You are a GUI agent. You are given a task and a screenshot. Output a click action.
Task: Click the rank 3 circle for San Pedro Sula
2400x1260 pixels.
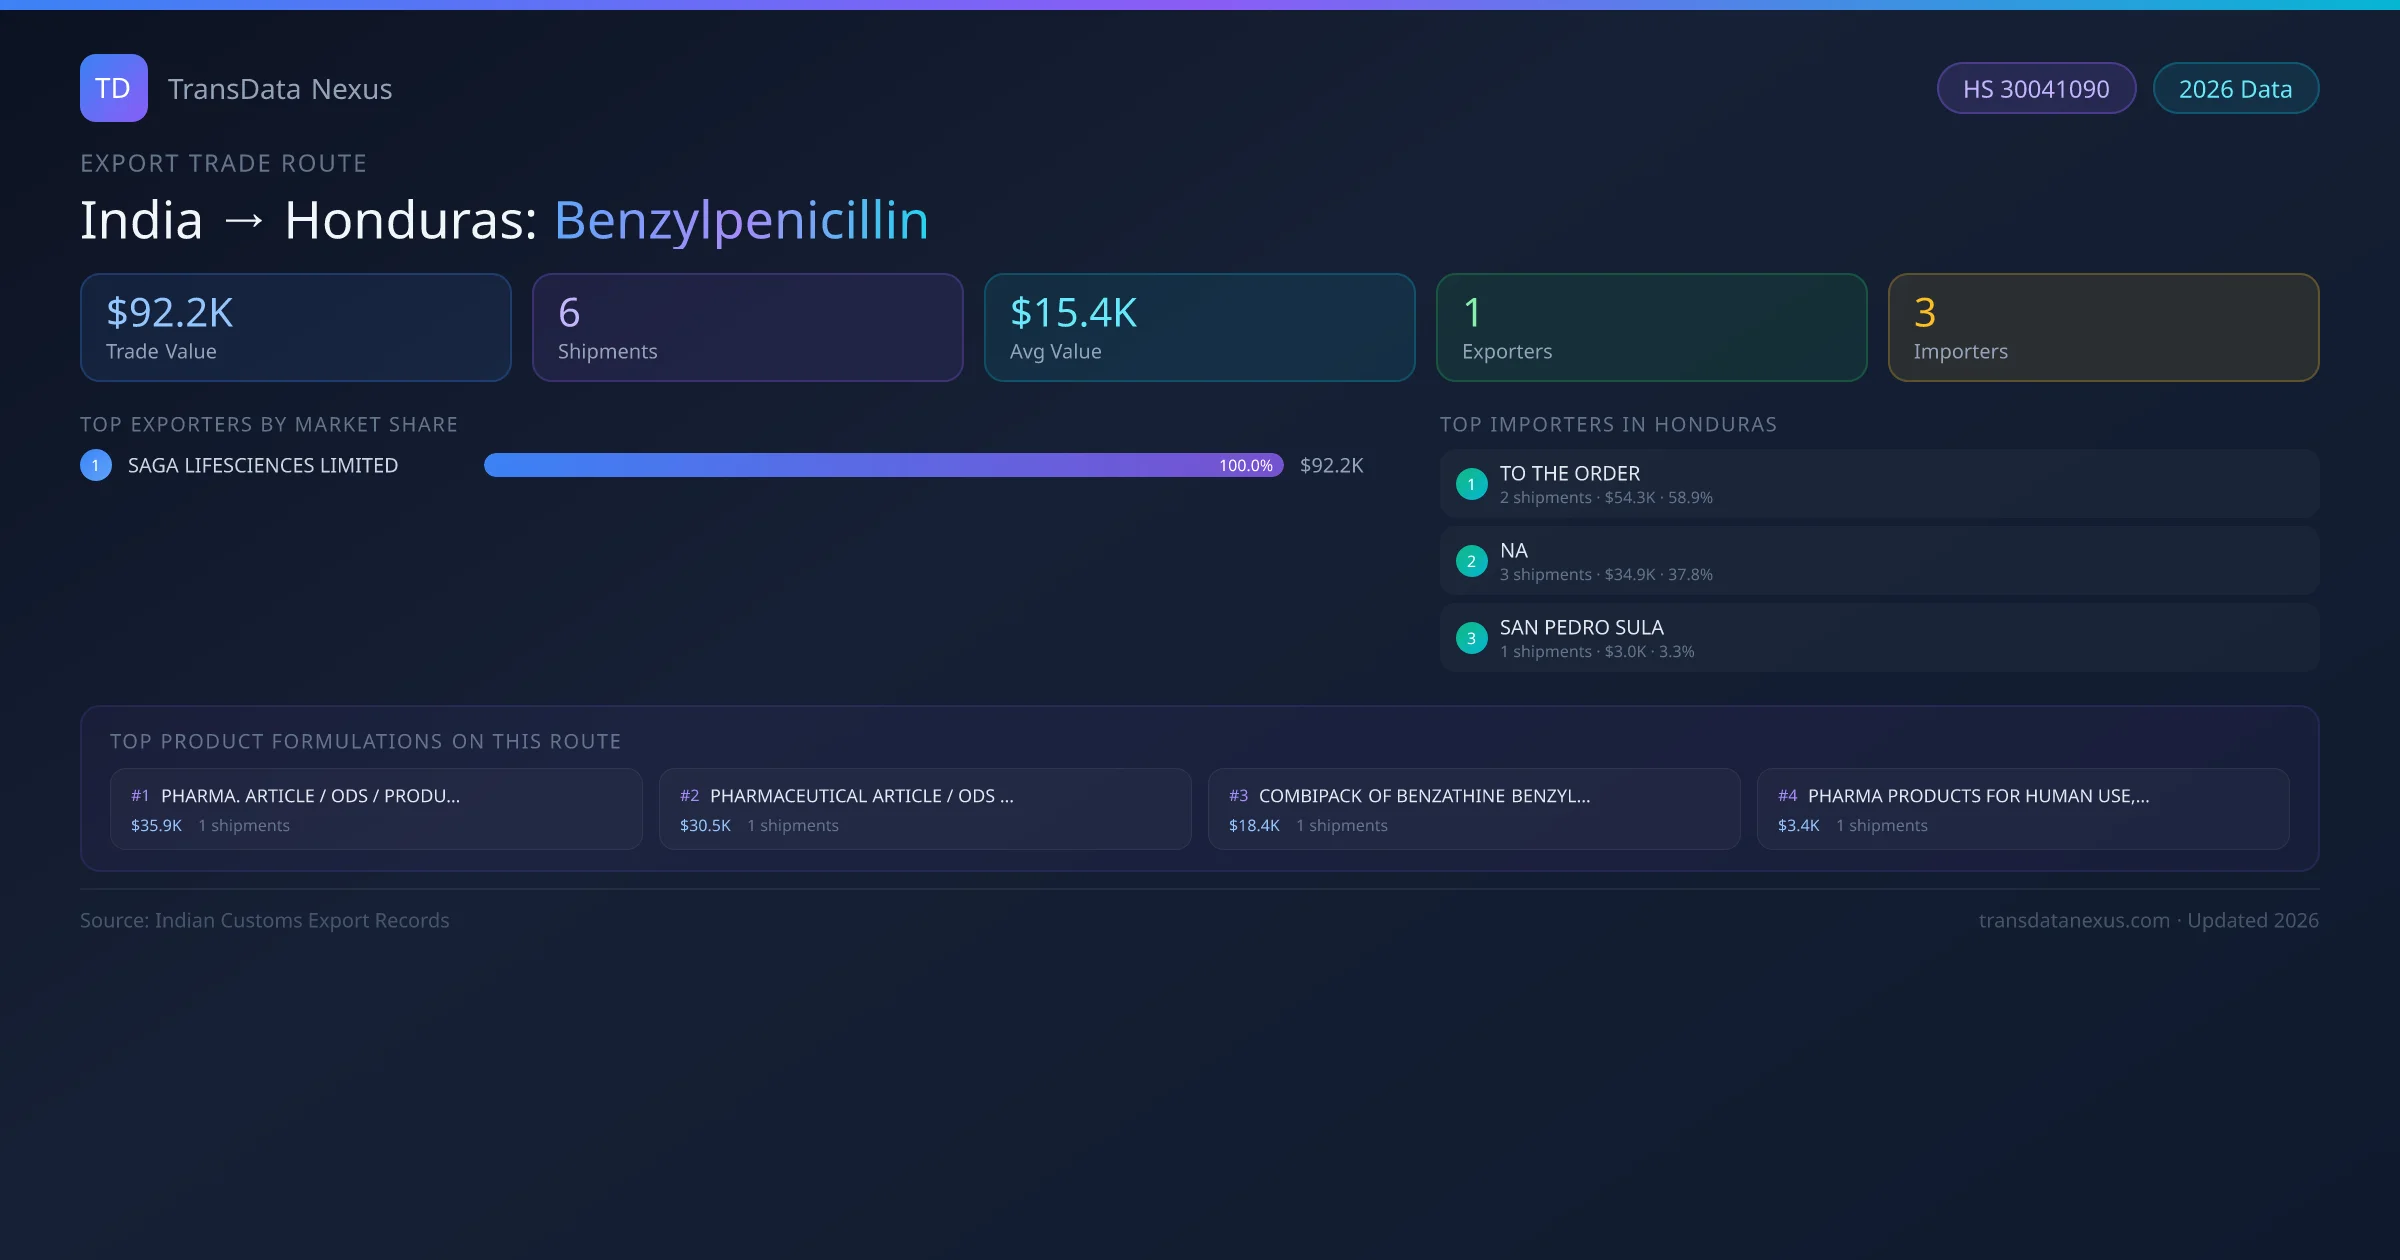(1471, 639)
